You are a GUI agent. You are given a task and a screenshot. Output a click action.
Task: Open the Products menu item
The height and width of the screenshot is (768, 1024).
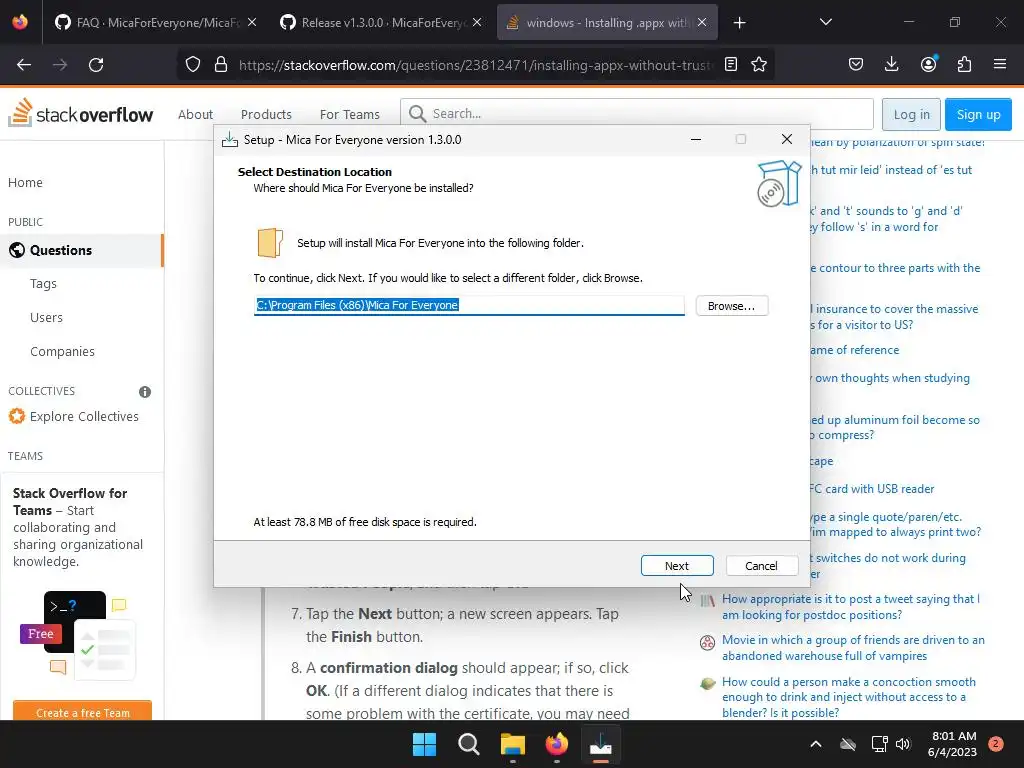266,114
